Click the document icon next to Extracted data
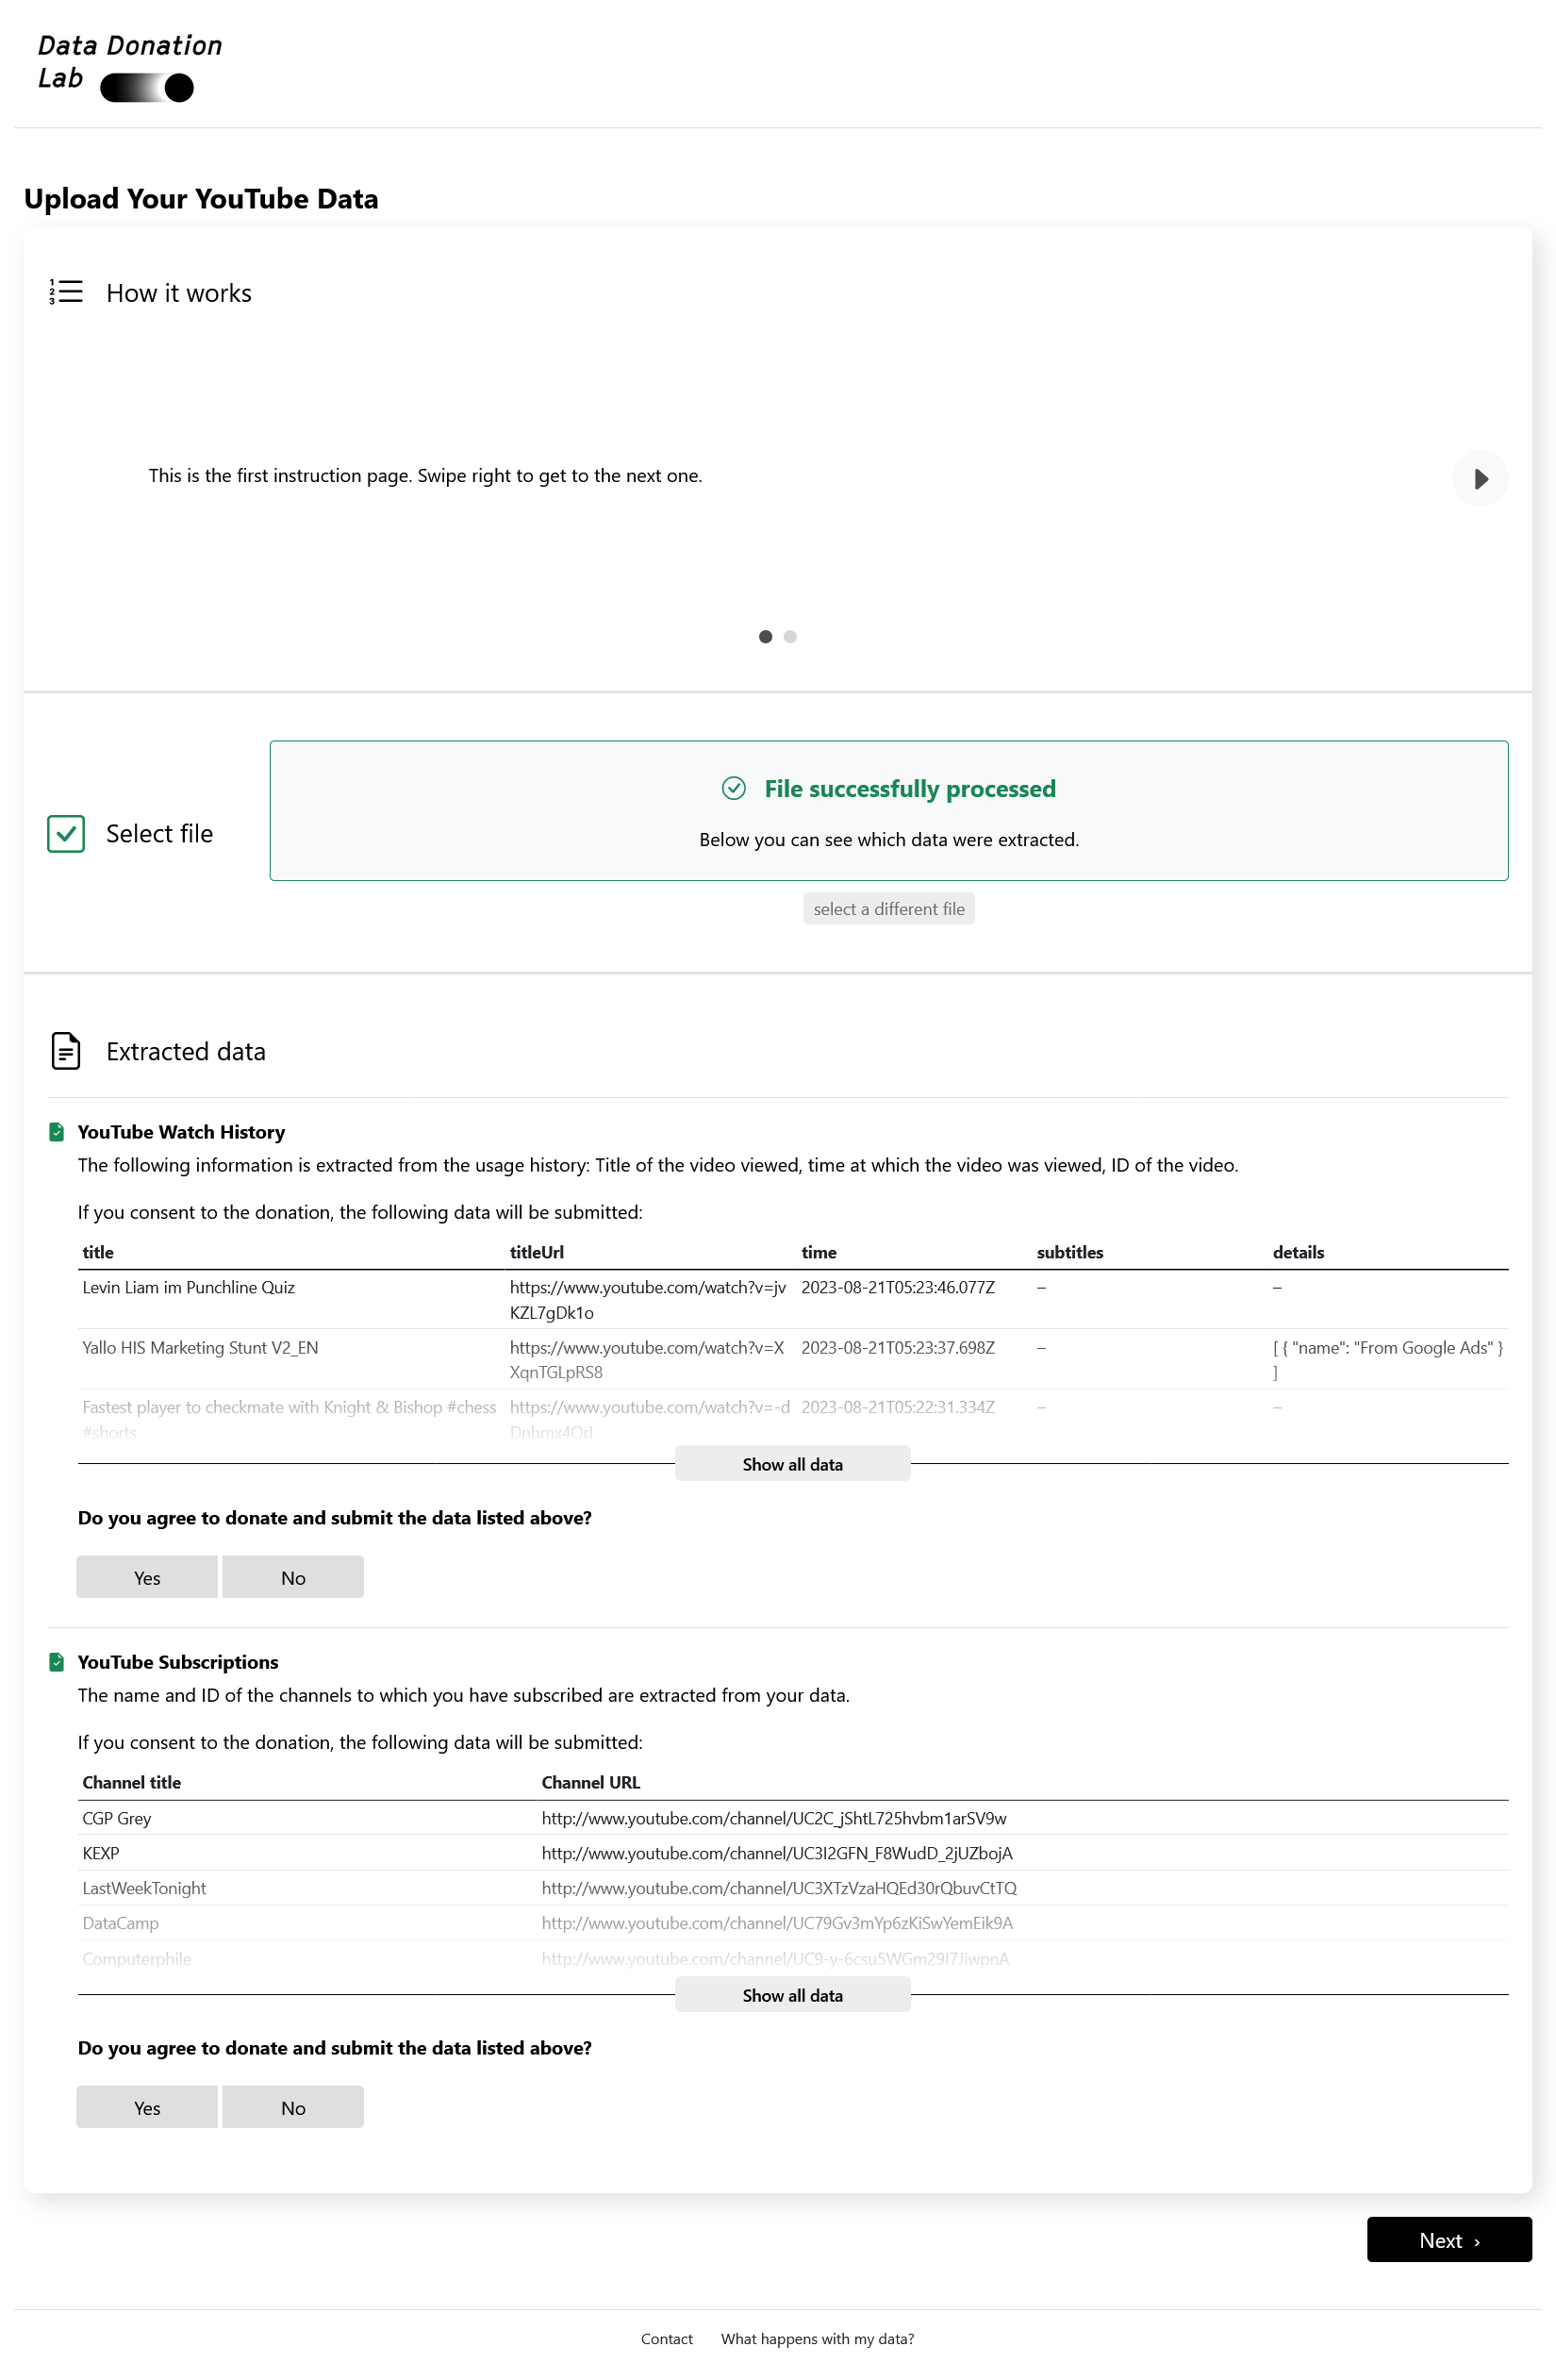The image size is (1556, 2380). pos(65,1051)
